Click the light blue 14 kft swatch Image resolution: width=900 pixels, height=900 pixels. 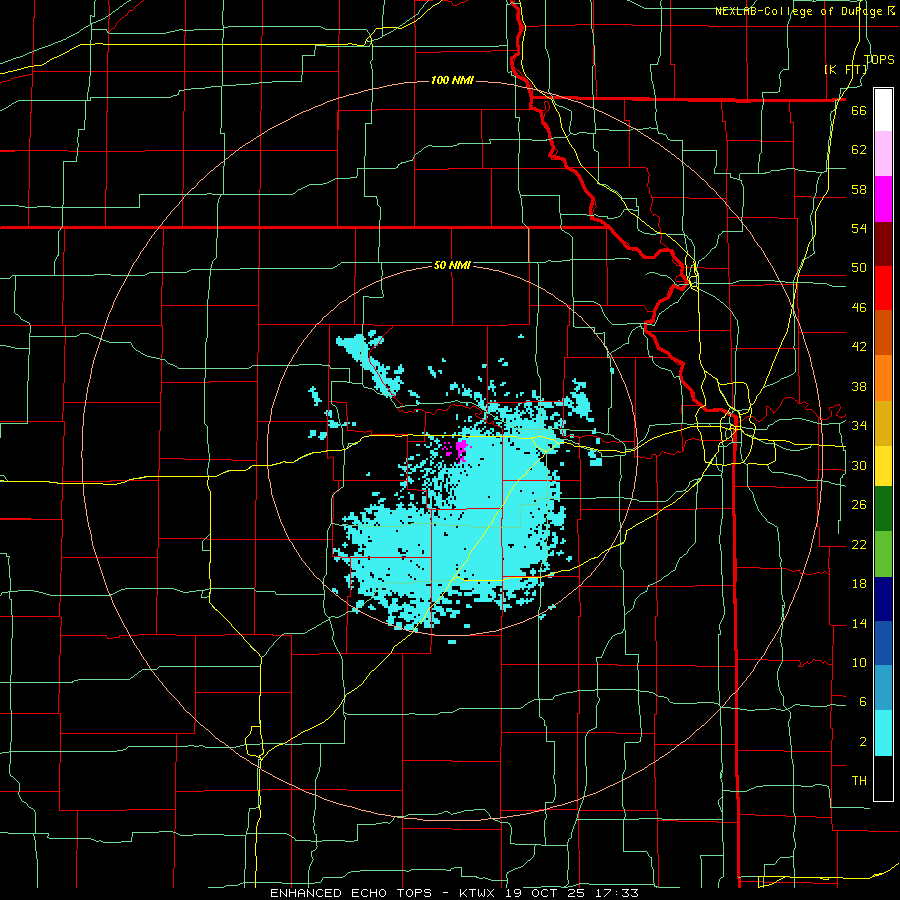click(883, 688)
